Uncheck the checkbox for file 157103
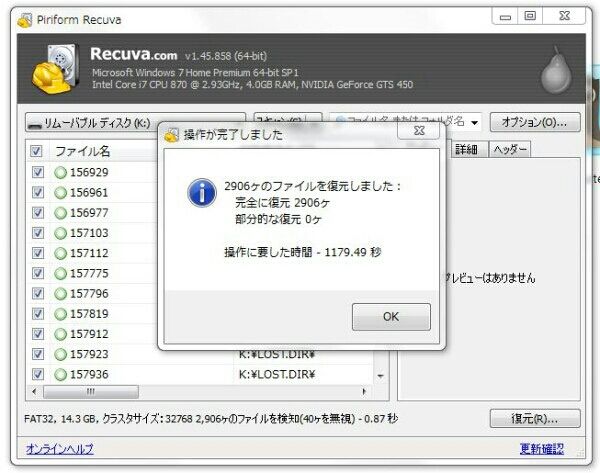600x473 pixels. point(38,233)
